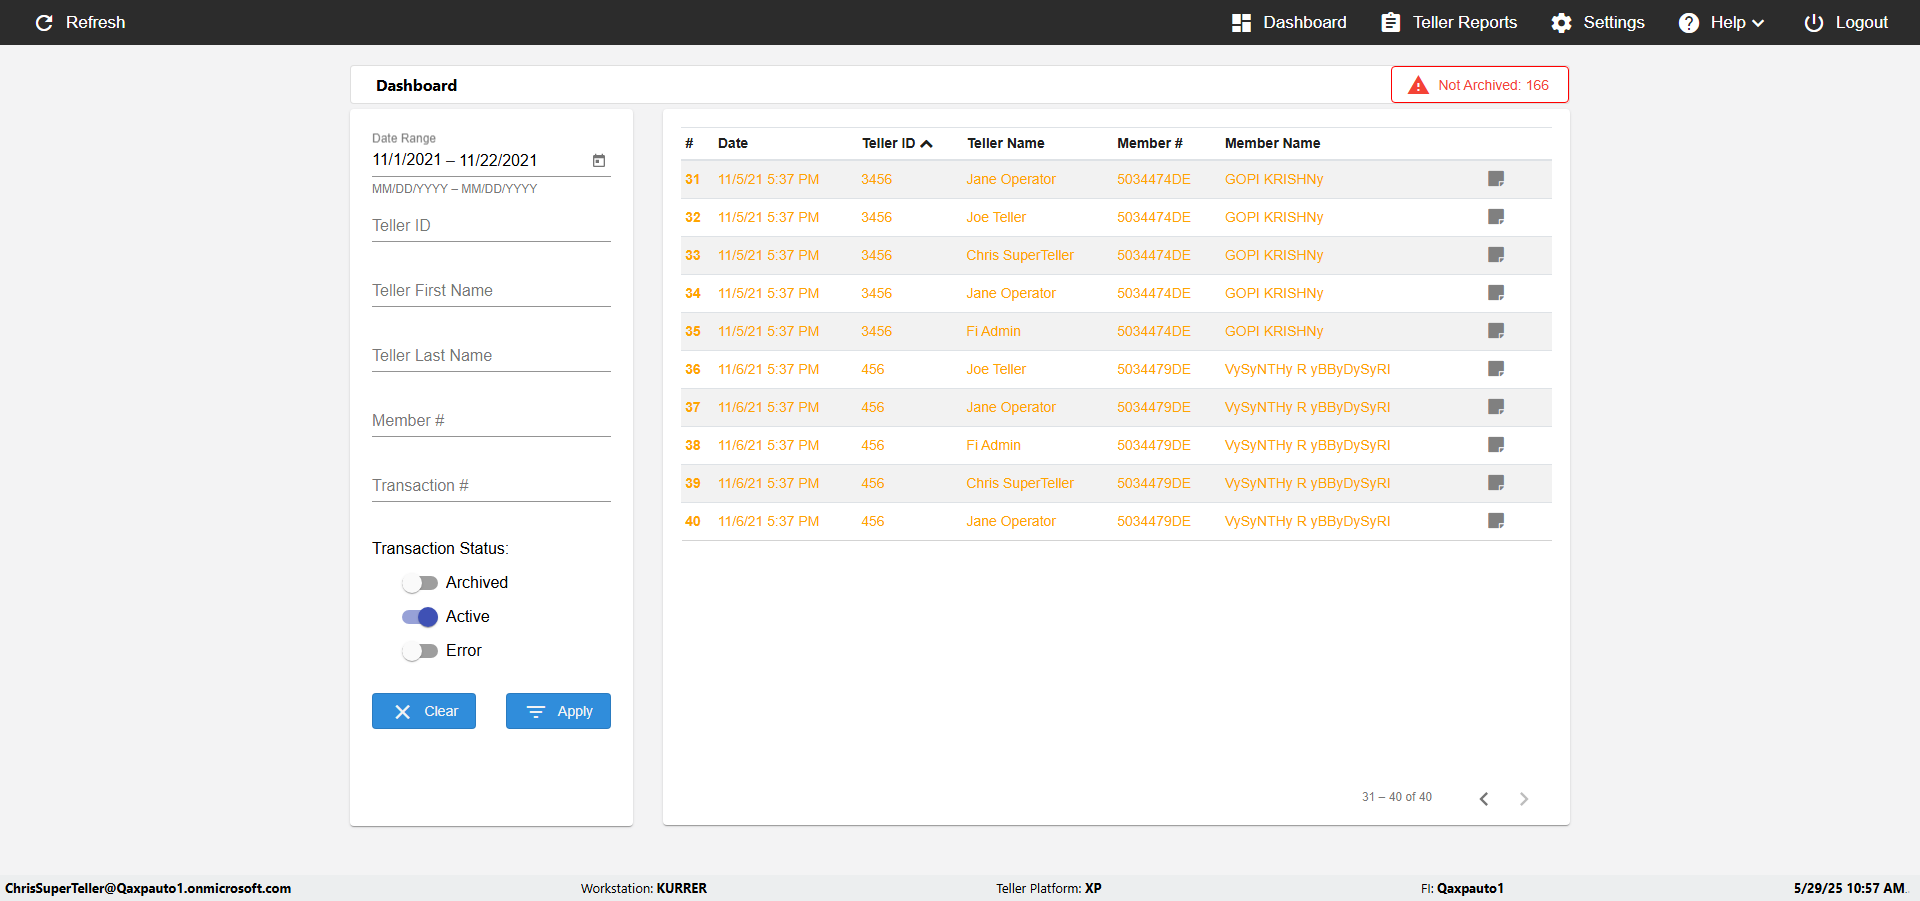Viewport: 1920px width, 901px height.
Task: Sort the table by Date column
Action: click(733, 143)
